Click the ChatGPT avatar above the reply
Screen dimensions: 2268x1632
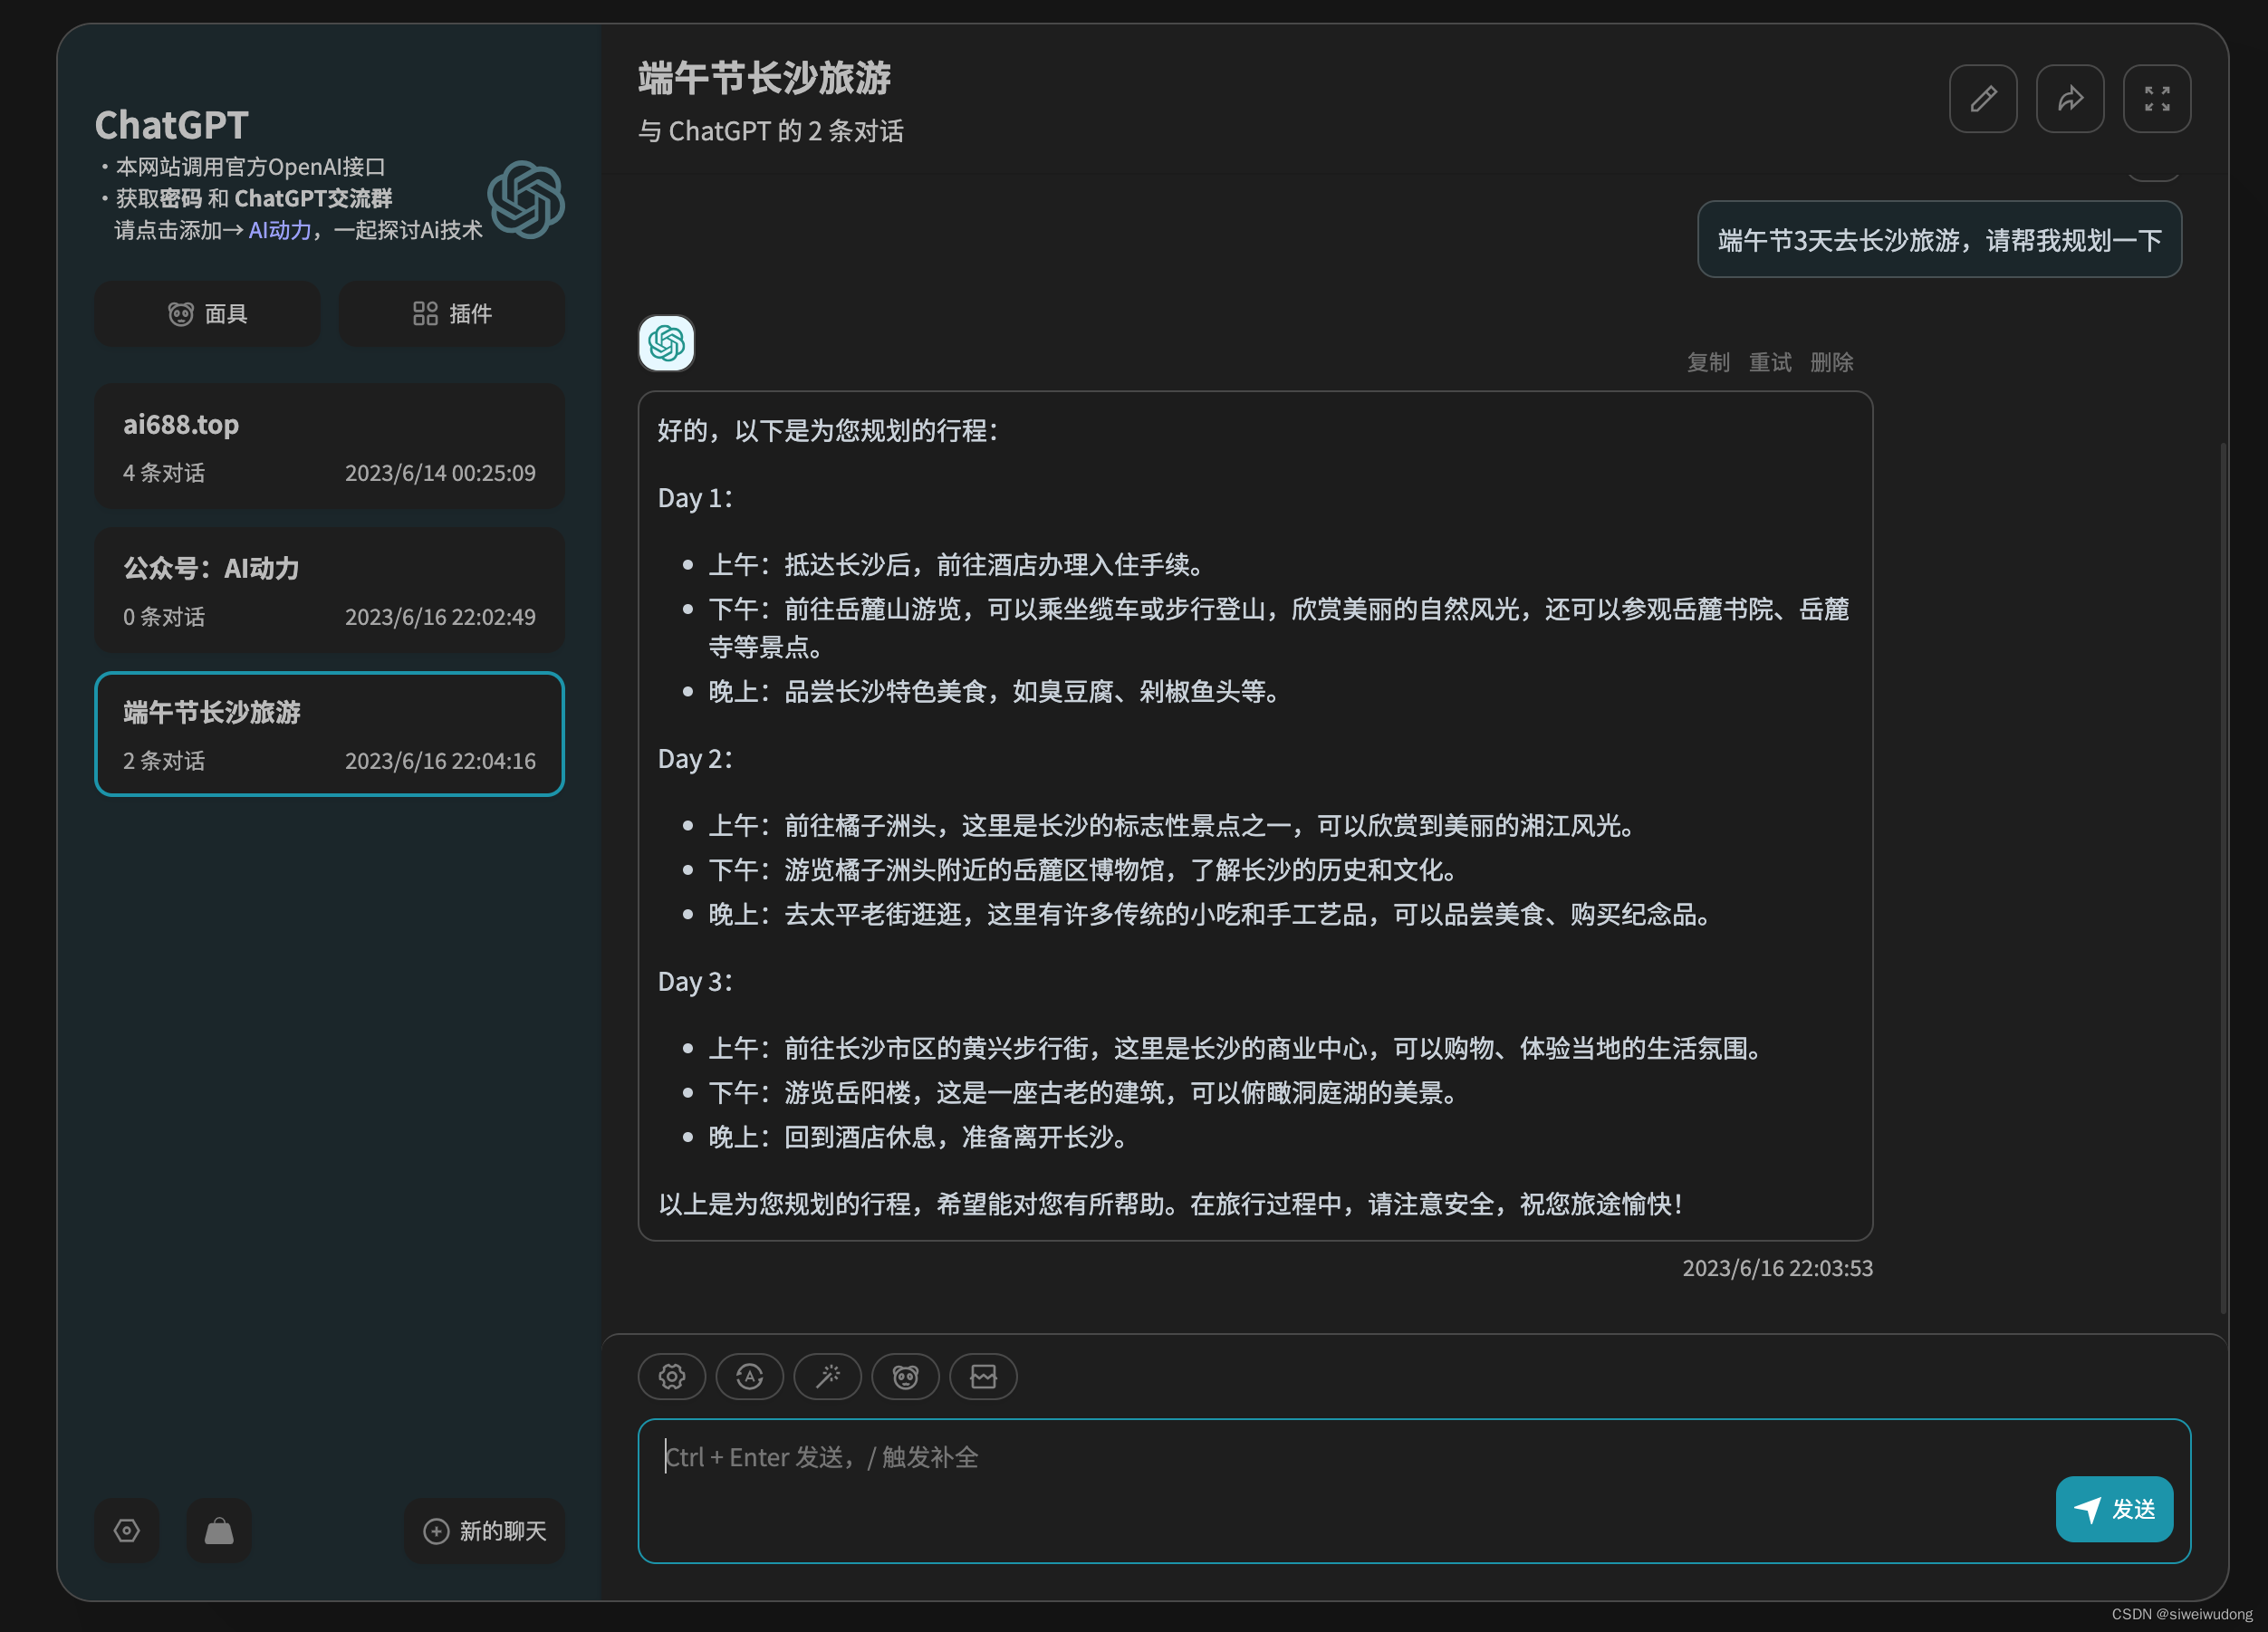click(667, 343)
